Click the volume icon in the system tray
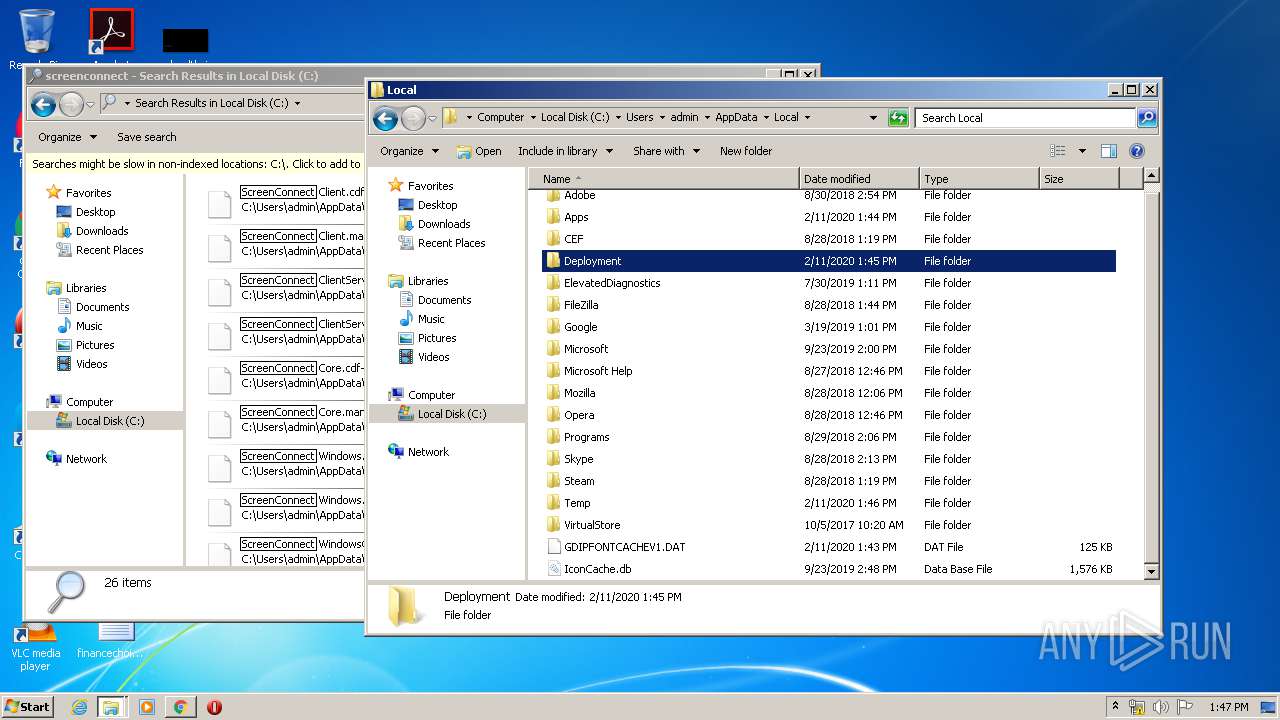This screenshot has width=1280, height=720. [1160, 707]
